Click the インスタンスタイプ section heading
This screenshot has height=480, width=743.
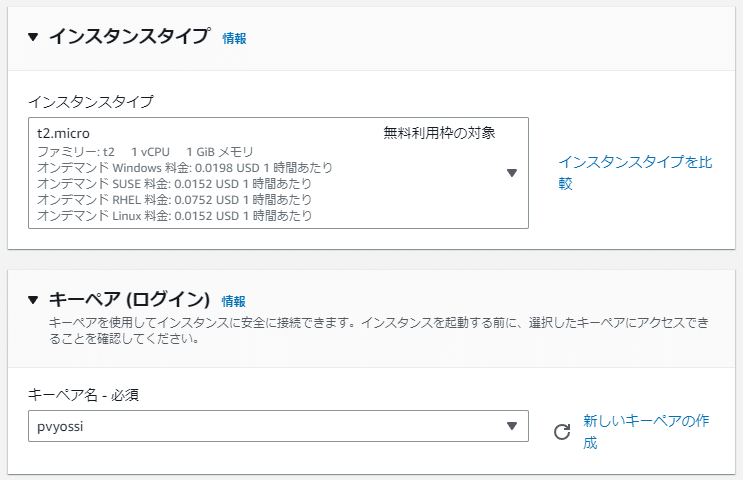[x=129, y=37]
